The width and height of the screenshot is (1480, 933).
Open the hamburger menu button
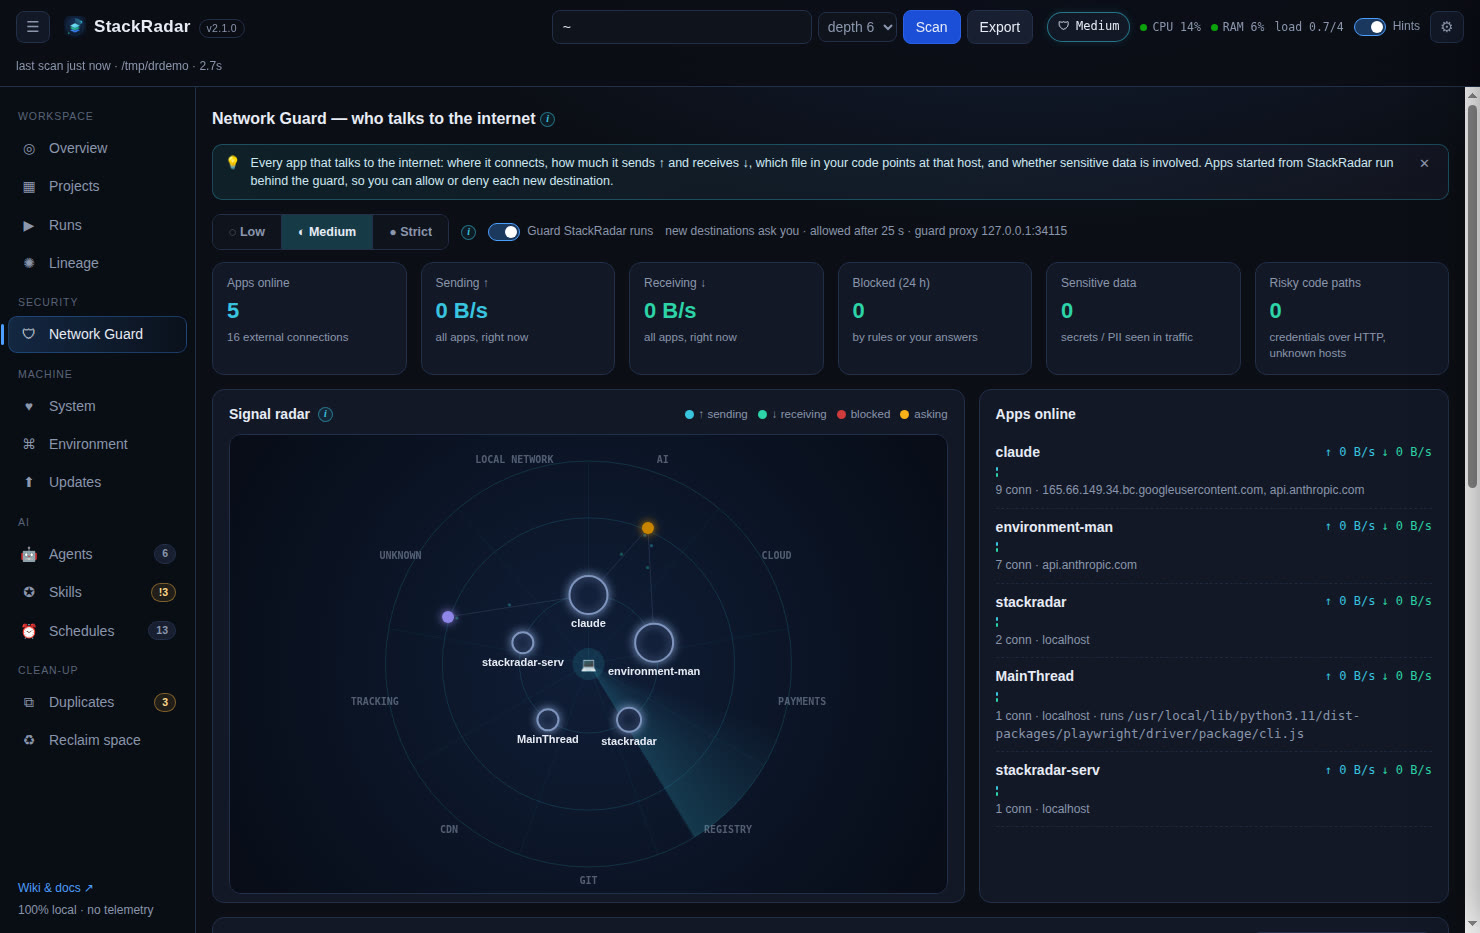point(33,27)
